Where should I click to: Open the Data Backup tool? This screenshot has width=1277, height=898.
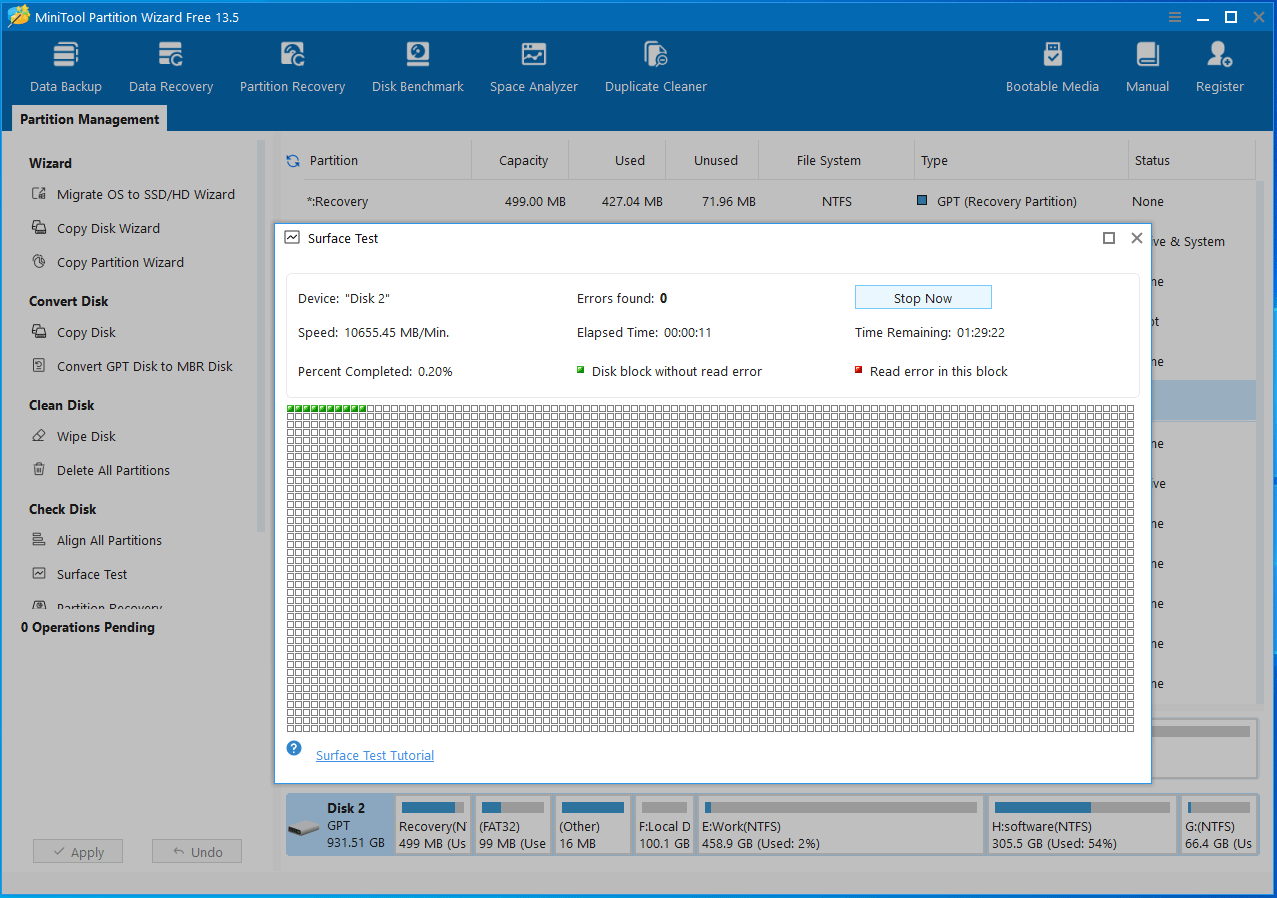[x=66, y=67]
